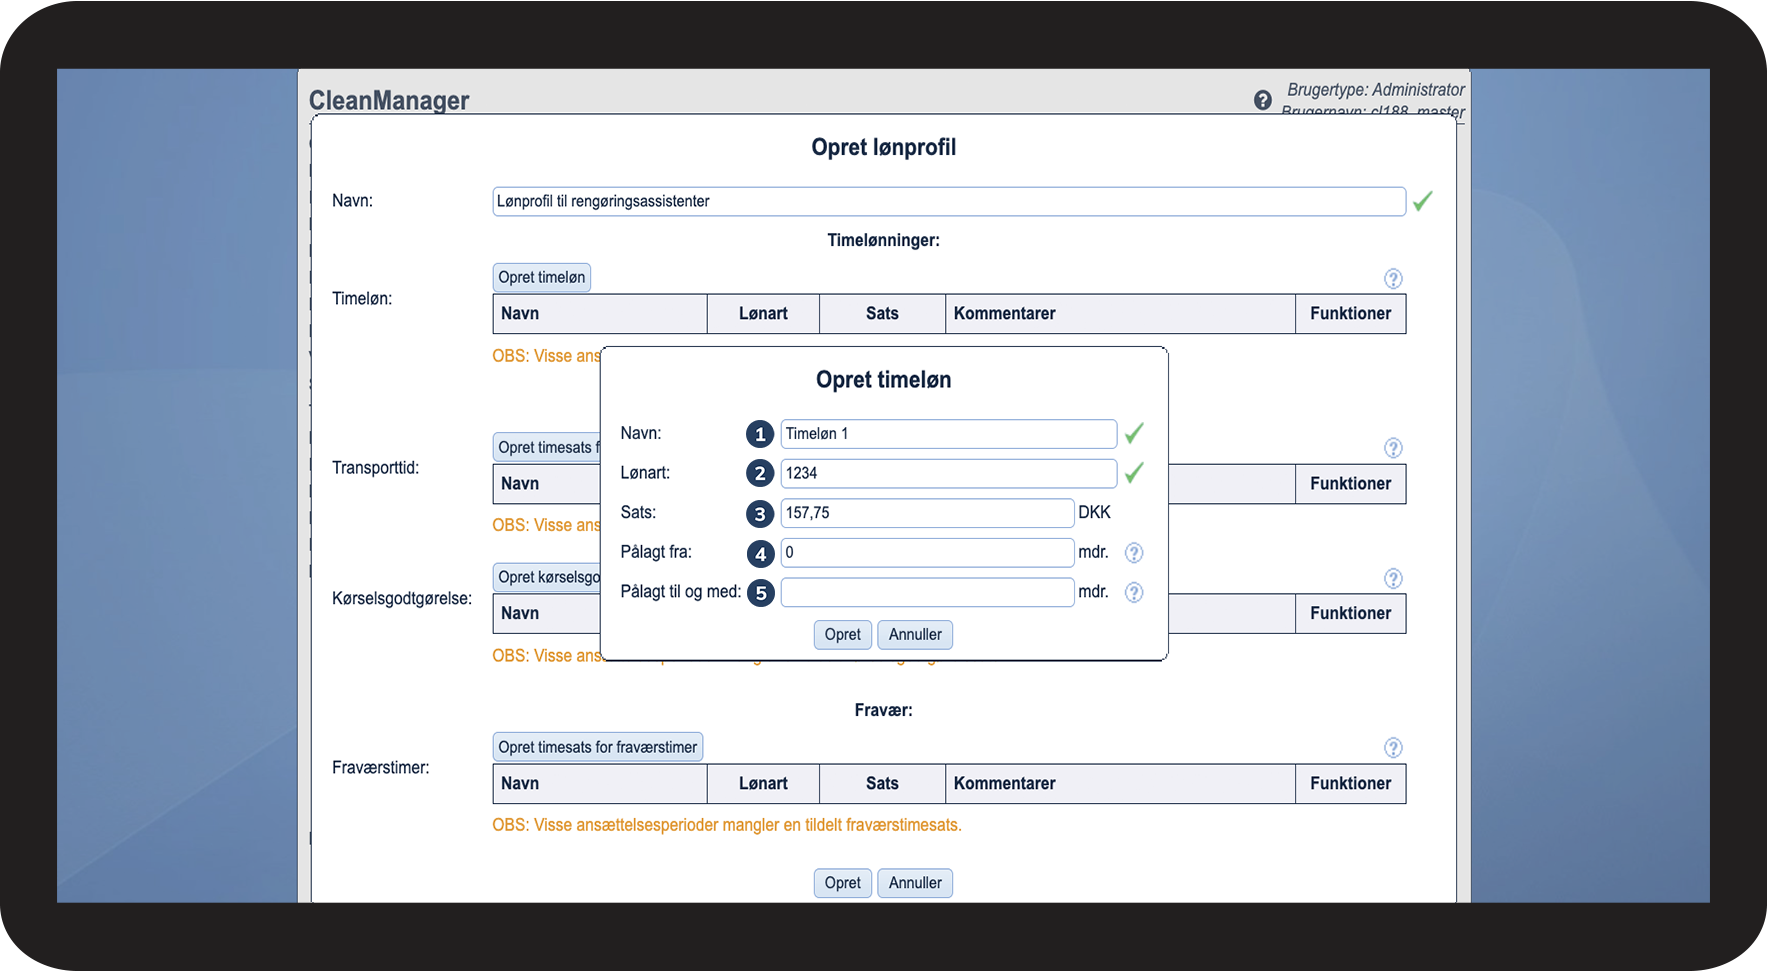Screen dimensions: 1767x971
Task: Open help icon for the Transporttid table
Action: (x=1392, y=448)
